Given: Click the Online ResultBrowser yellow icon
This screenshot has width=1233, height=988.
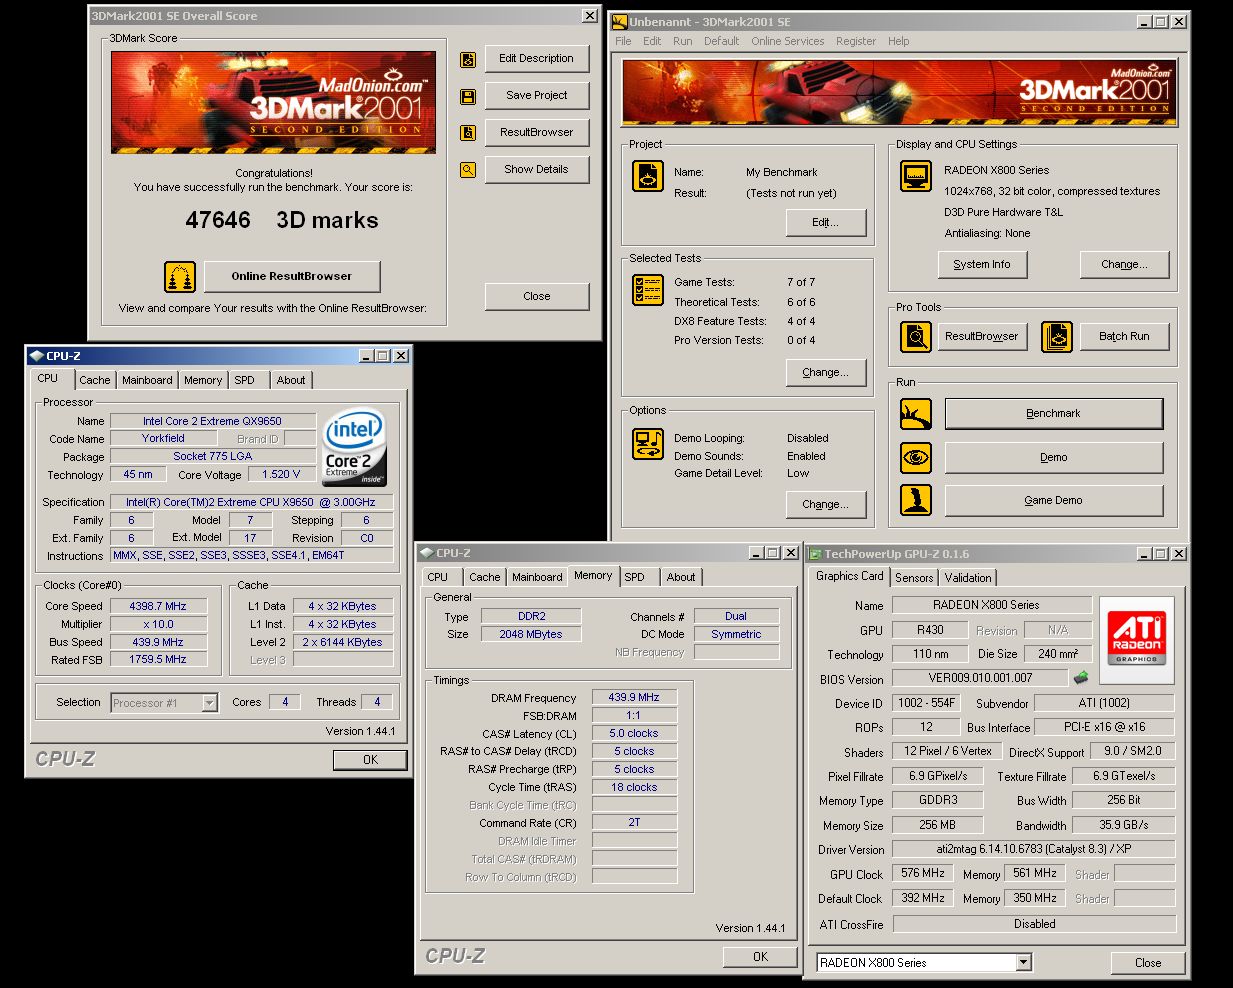Looking at the screenshot, I should coord(180,276).
